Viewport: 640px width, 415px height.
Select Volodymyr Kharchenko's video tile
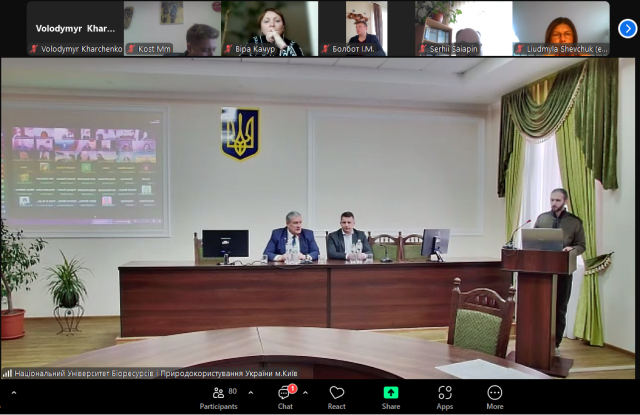[x=76, y=28]
